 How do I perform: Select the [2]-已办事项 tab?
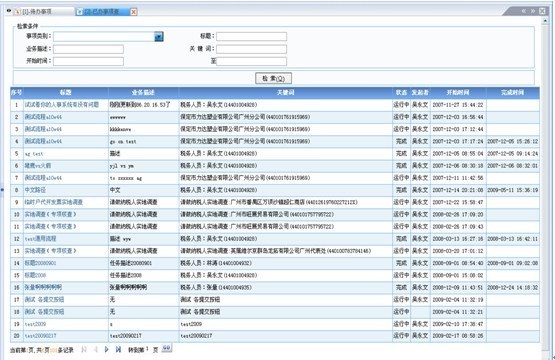(x=101, y=12)
